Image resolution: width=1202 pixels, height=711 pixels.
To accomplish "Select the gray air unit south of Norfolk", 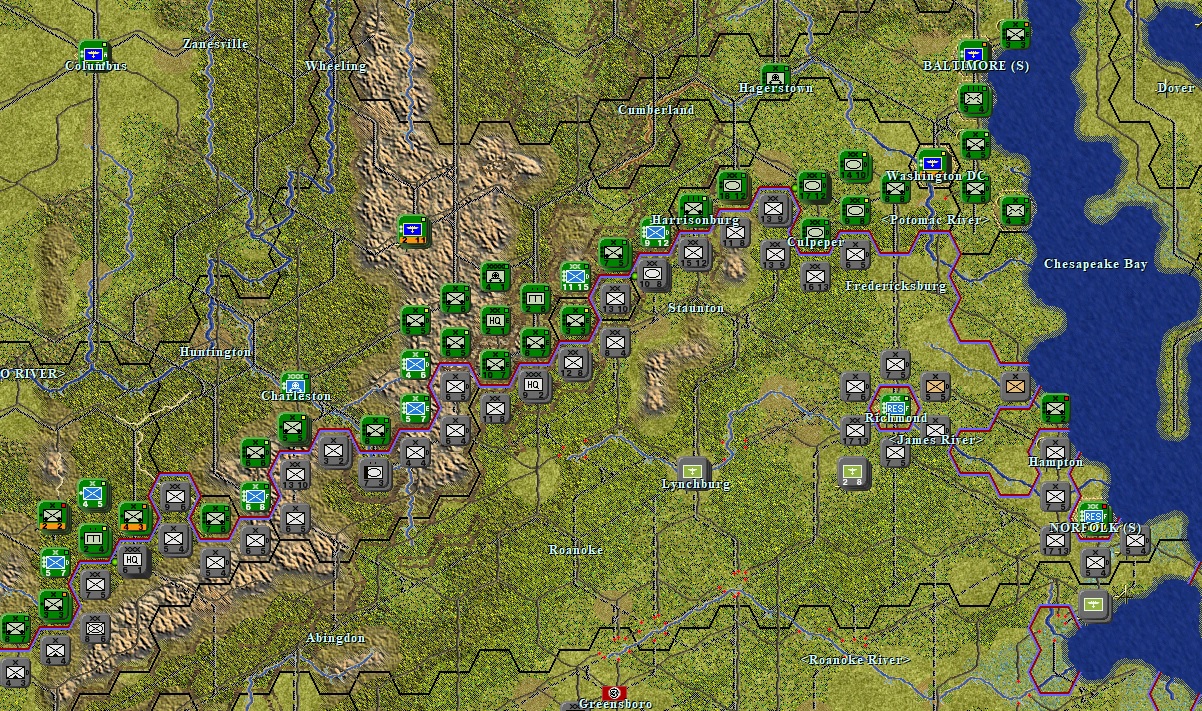I will 1095,604.
